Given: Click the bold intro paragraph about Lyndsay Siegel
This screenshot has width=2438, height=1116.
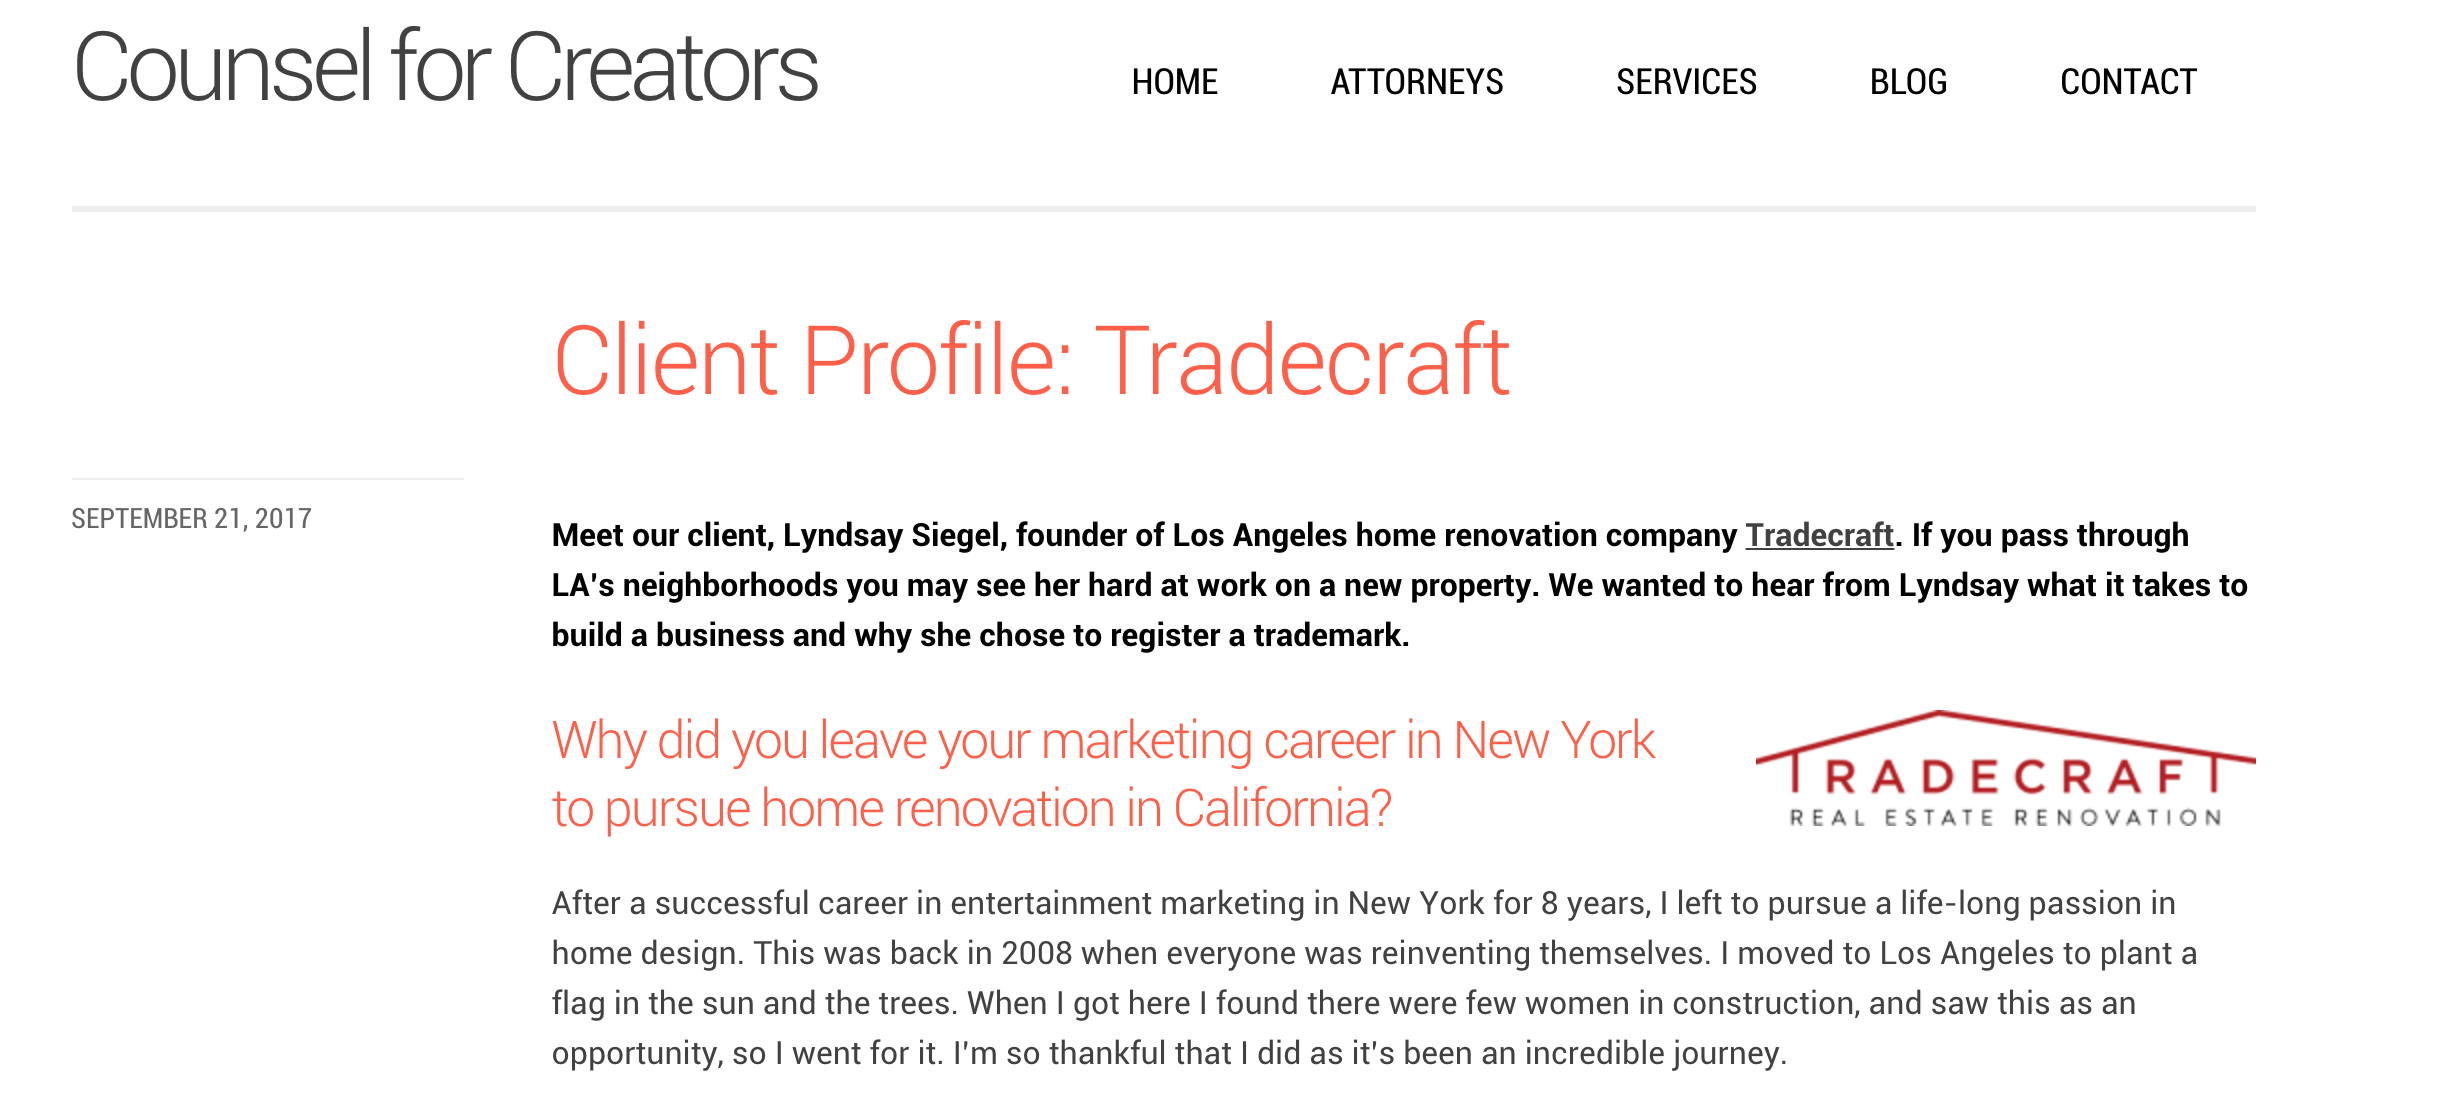Looking at the screenshot, I should coord(1400,585).
